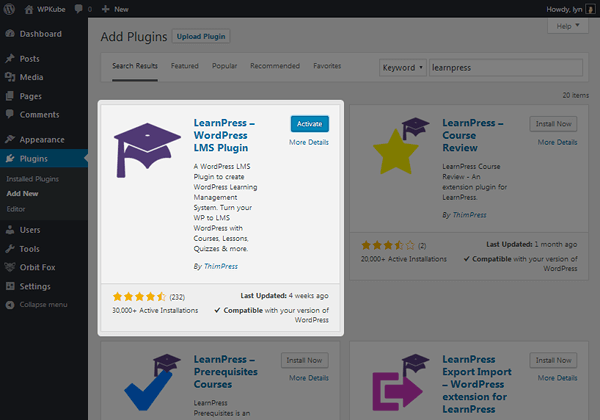Switch to the Popular tab

tap(224, 66)
